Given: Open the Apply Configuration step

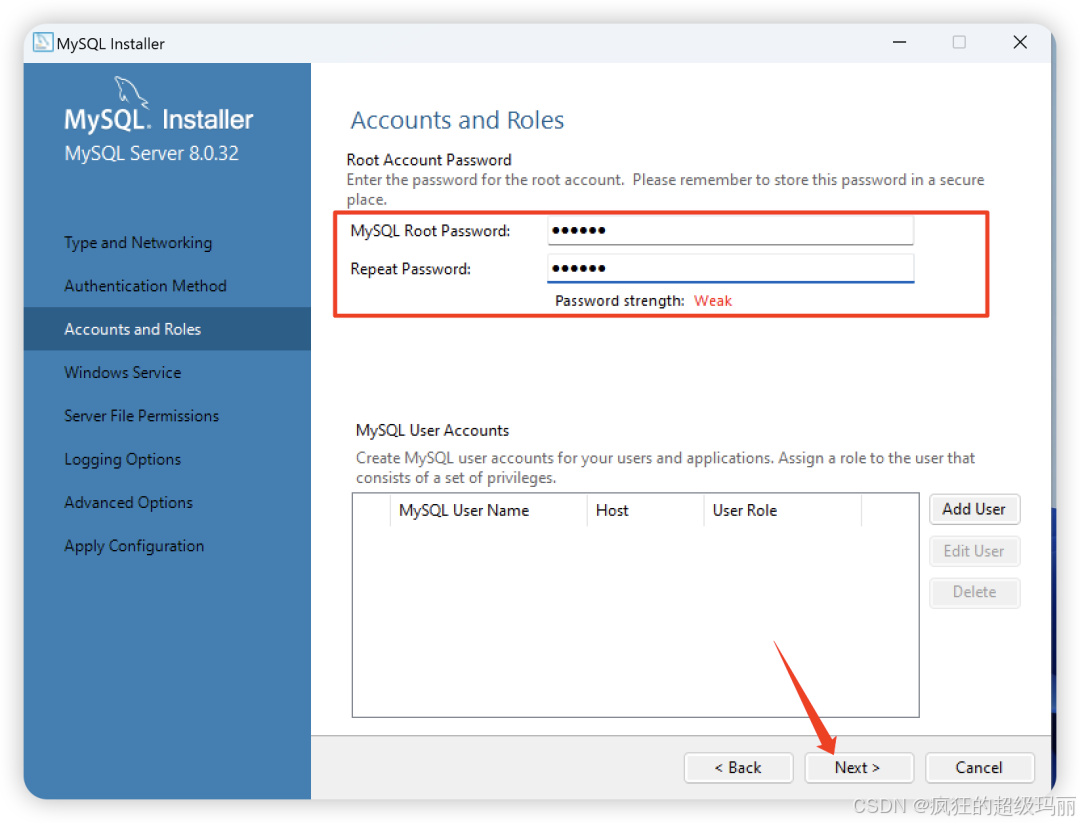Looking at the screenshot, I should [133, 545].
